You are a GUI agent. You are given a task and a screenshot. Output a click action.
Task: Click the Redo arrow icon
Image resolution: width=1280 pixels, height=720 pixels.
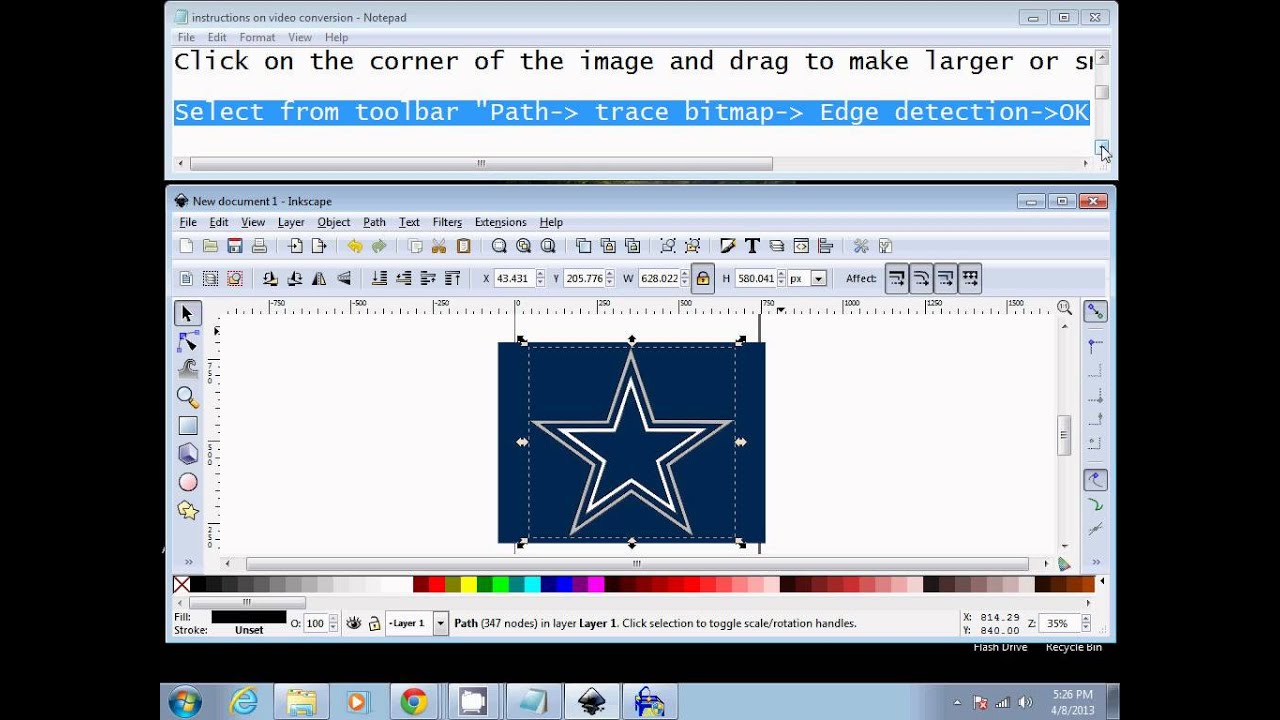[379, 246]
